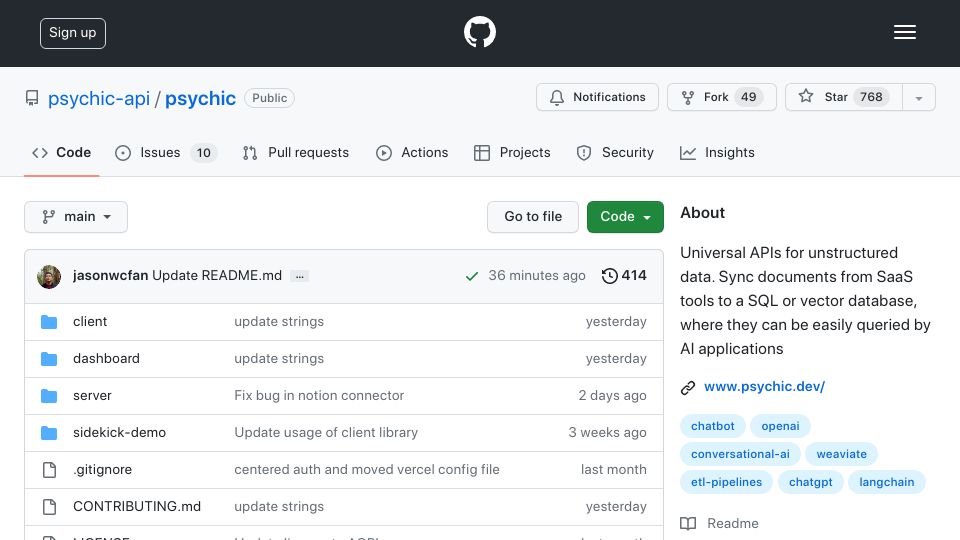The image size is (960, 540).
Task: Fork the repository
Action: 721,97
